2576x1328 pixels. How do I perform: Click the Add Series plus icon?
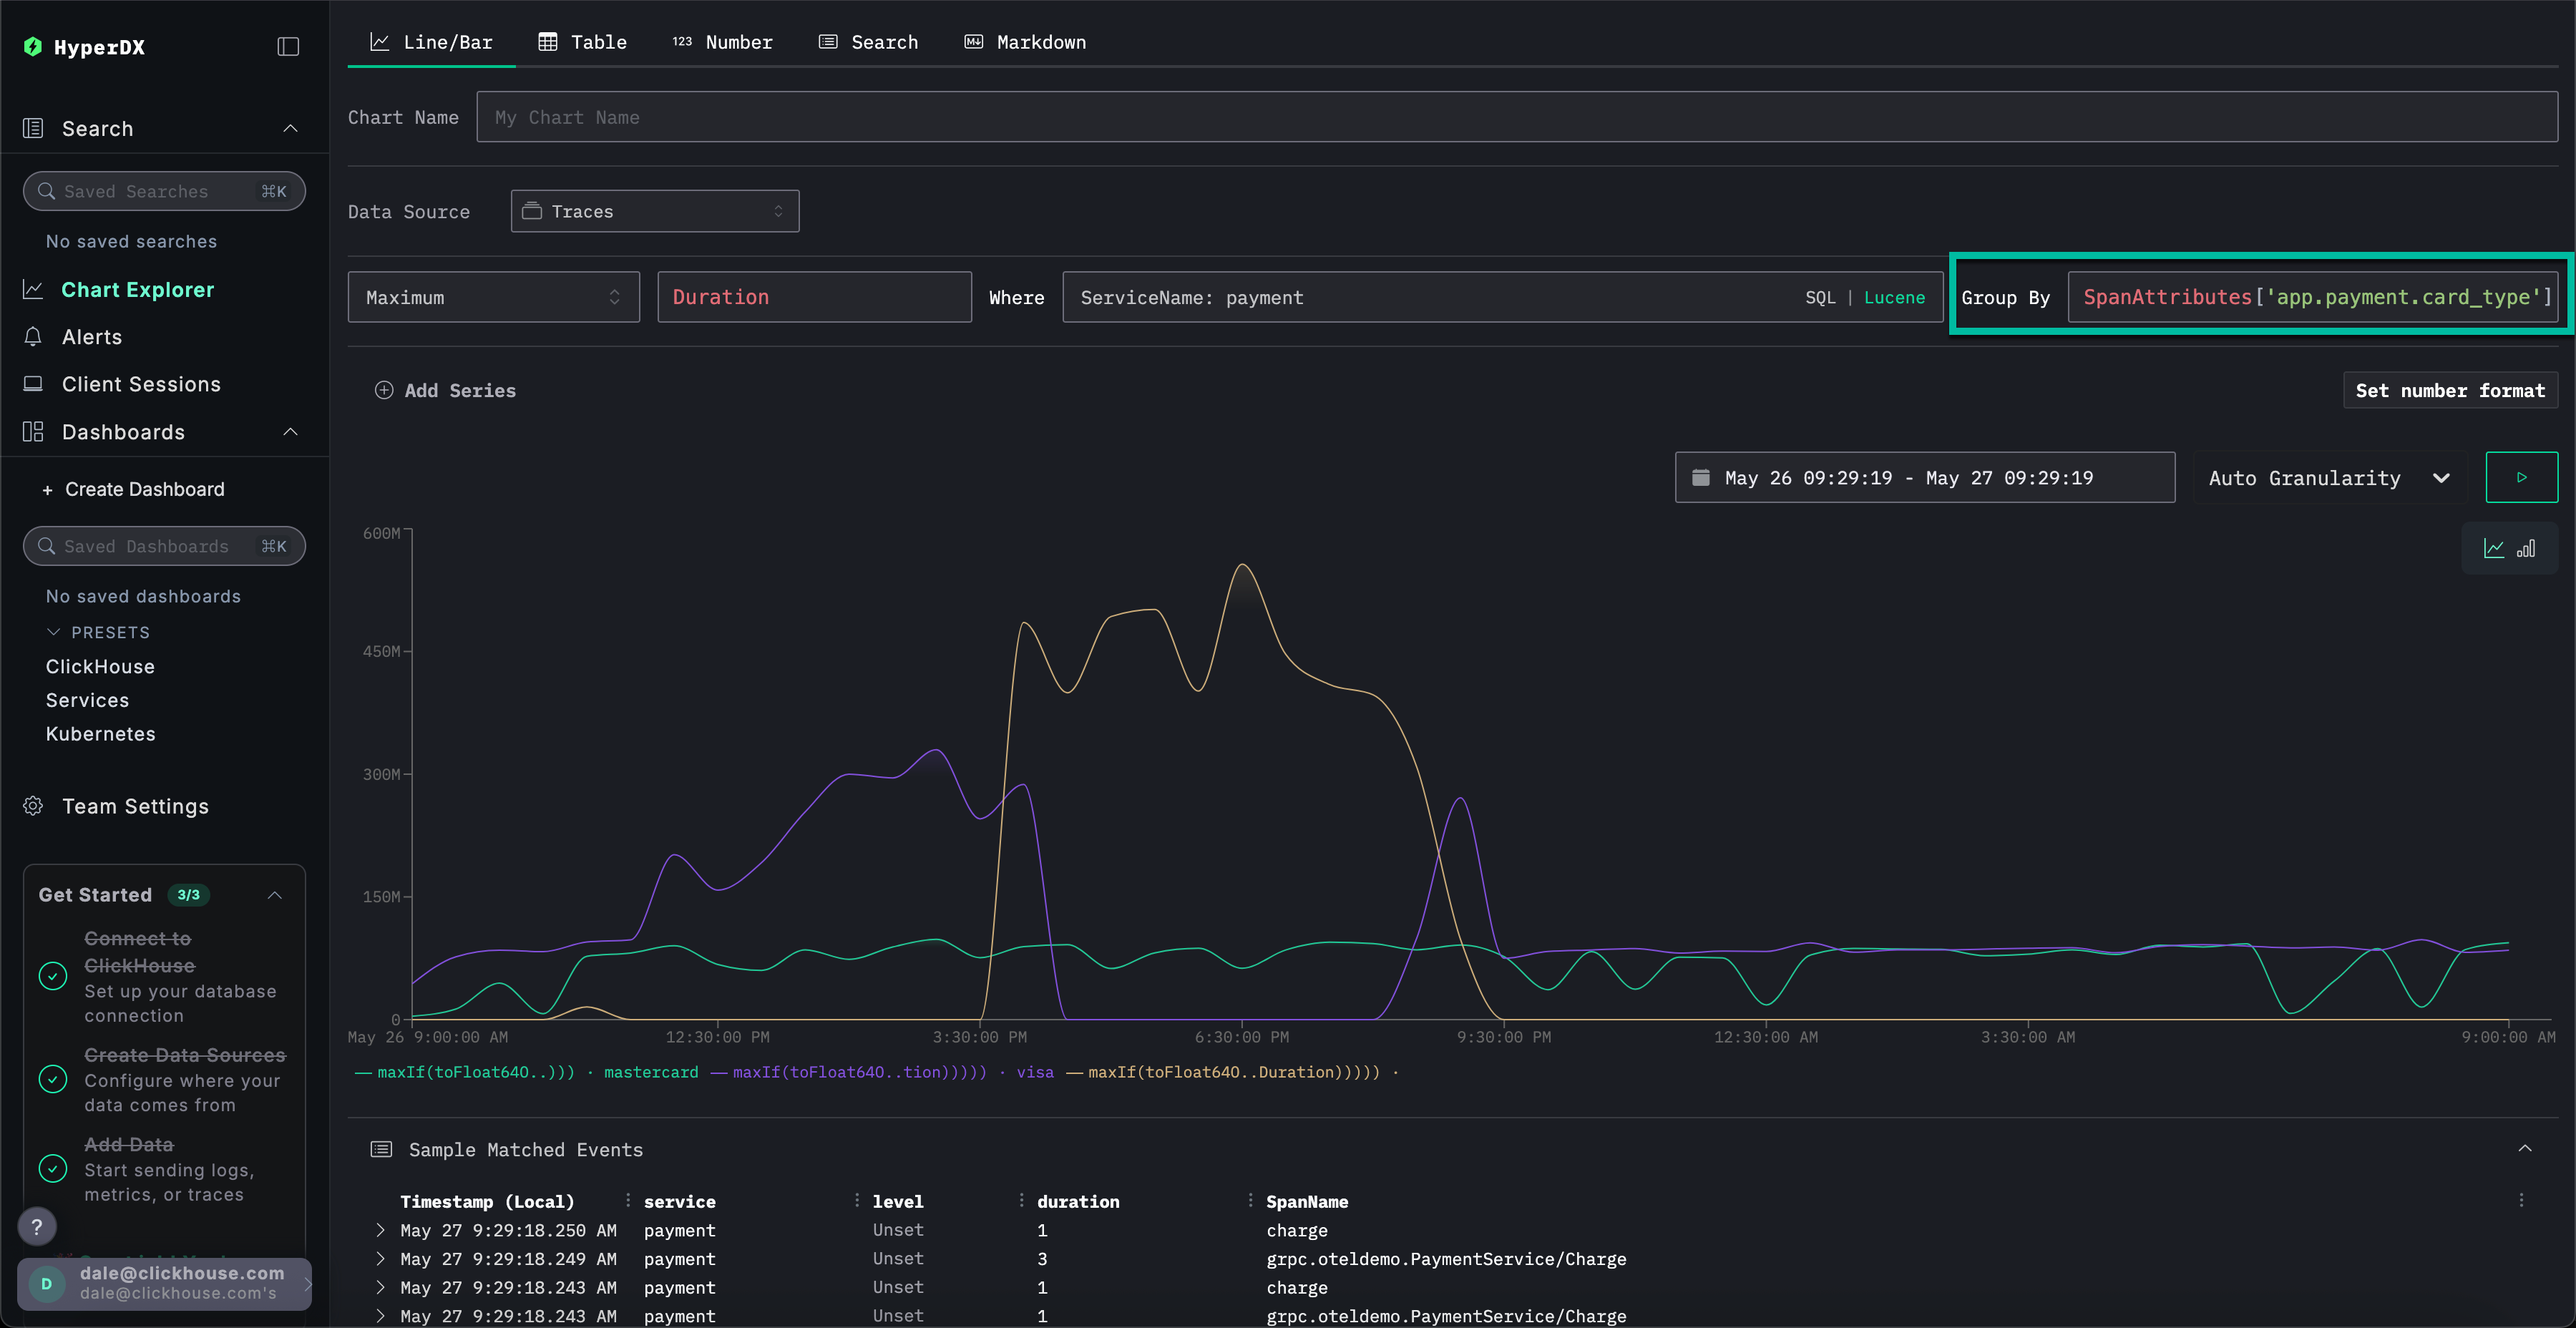click(384, 390)
